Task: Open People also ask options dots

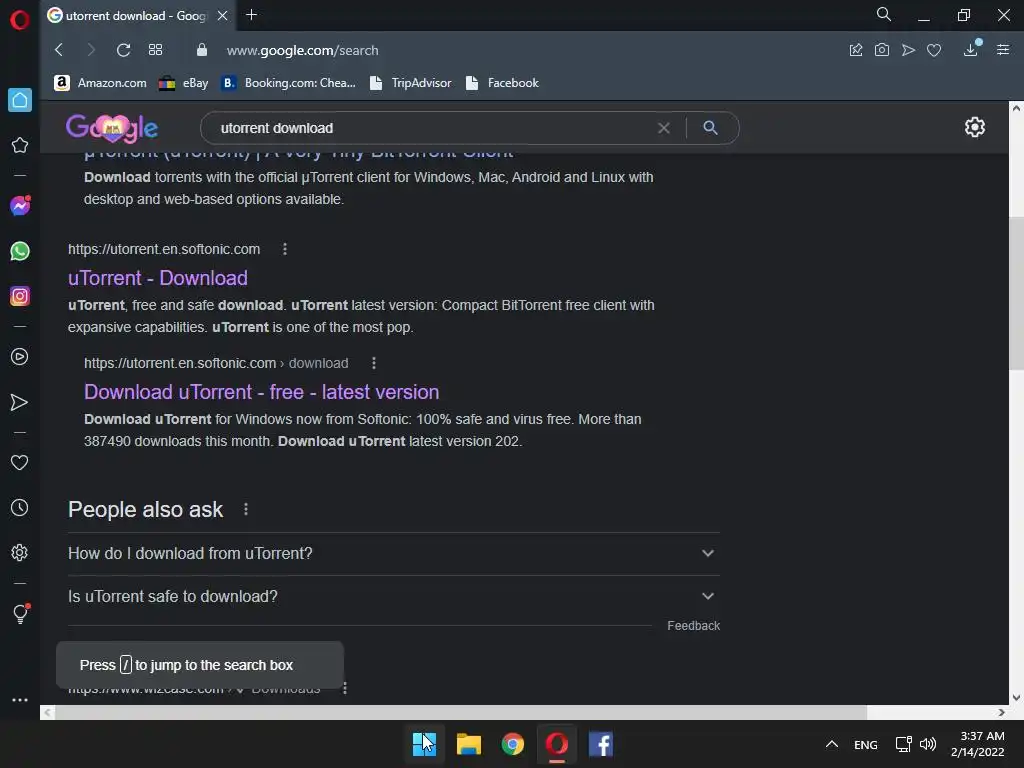Action: 246,509
